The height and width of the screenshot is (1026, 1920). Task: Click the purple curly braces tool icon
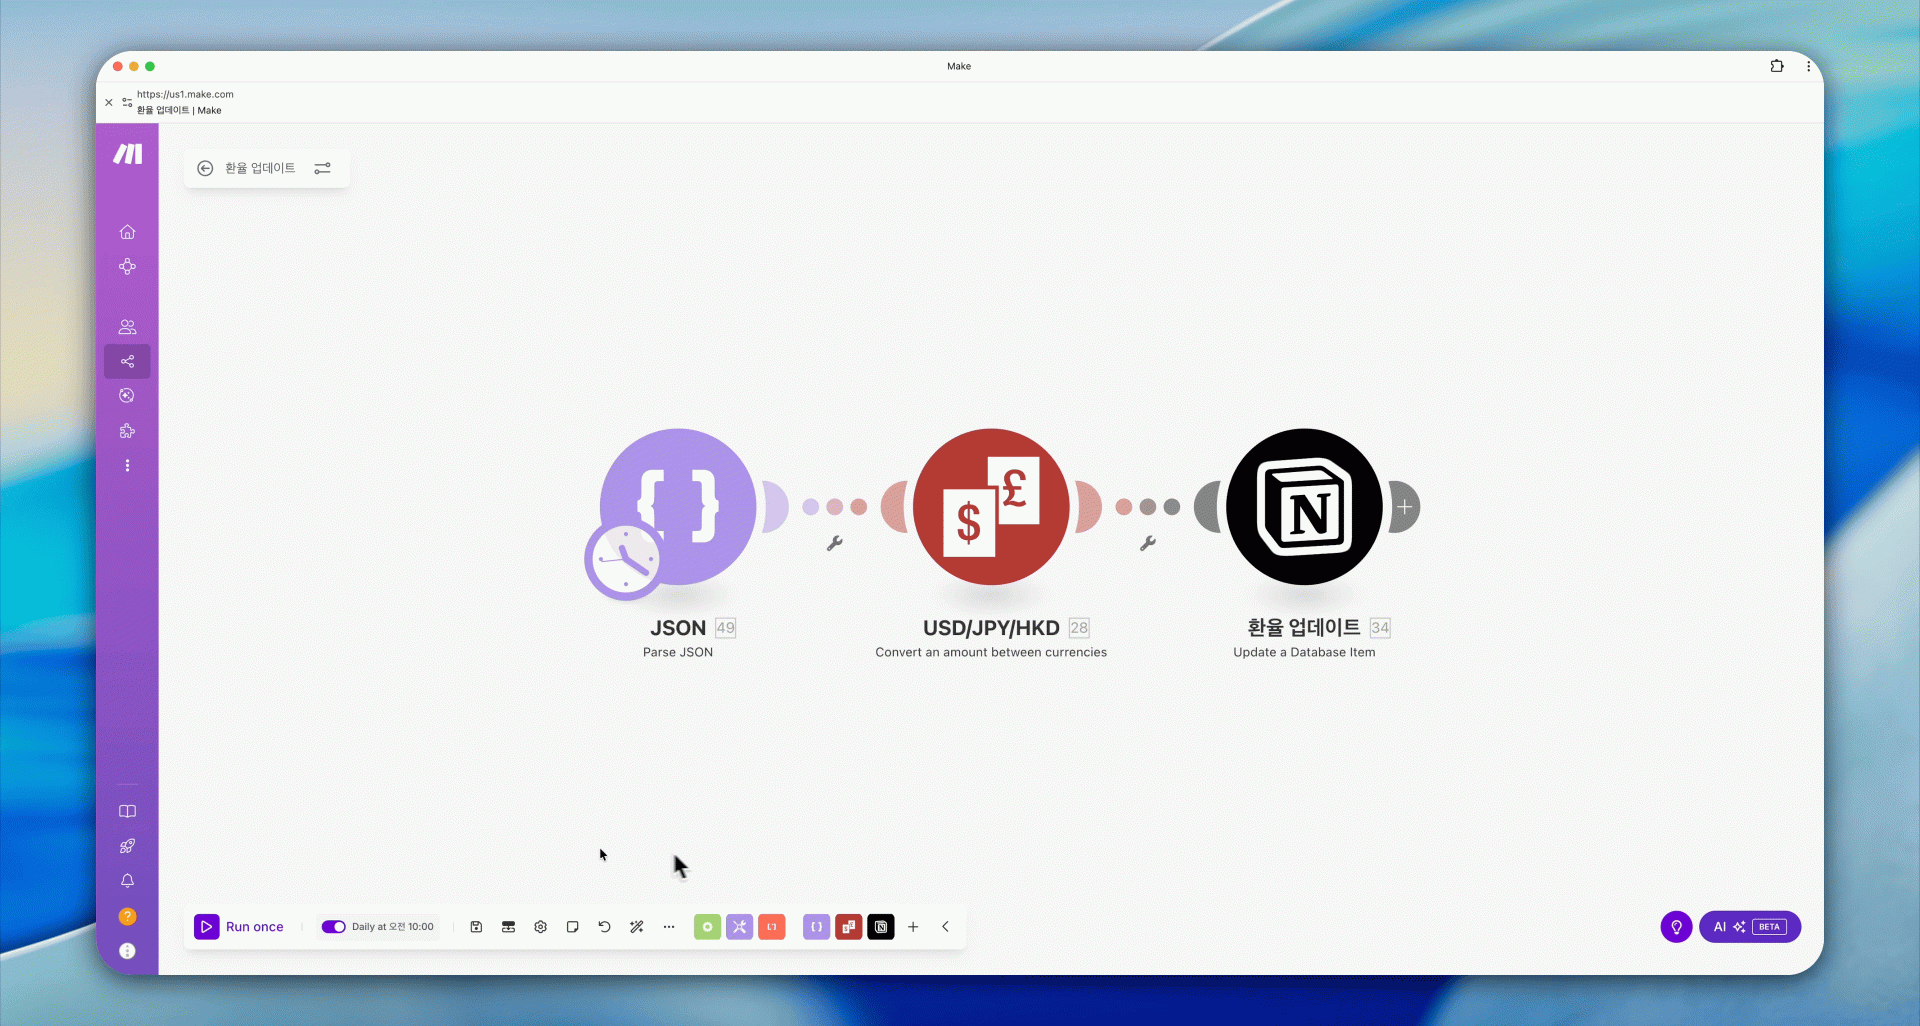816,927
